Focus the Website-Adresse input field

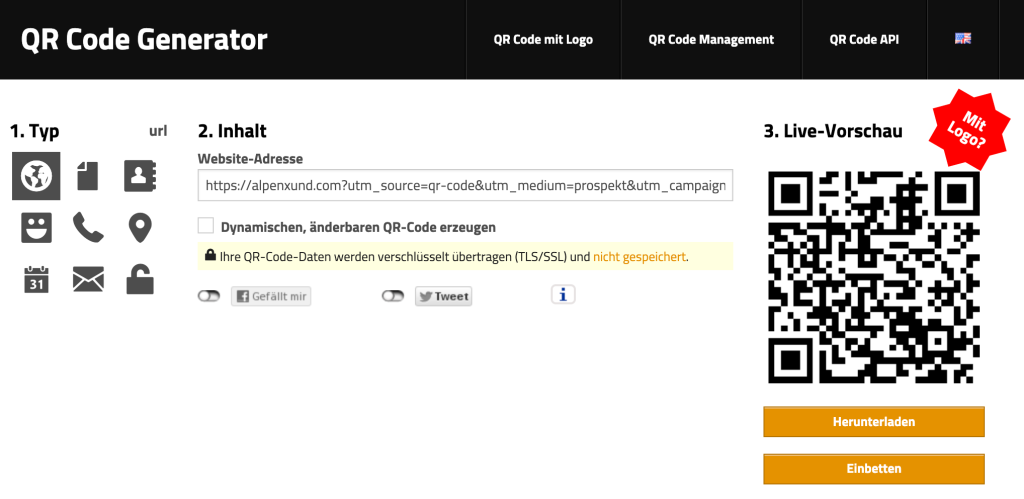[465, 186]
